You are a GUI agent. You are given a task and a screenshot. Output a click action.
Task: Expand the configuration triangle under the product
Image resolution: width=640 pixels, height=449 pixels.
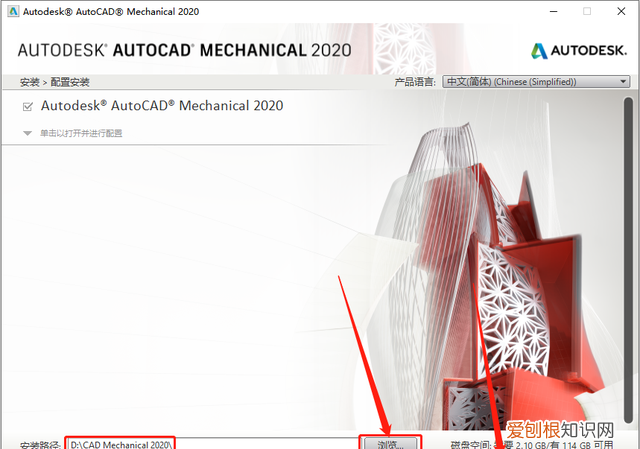(x=27, y=133)
